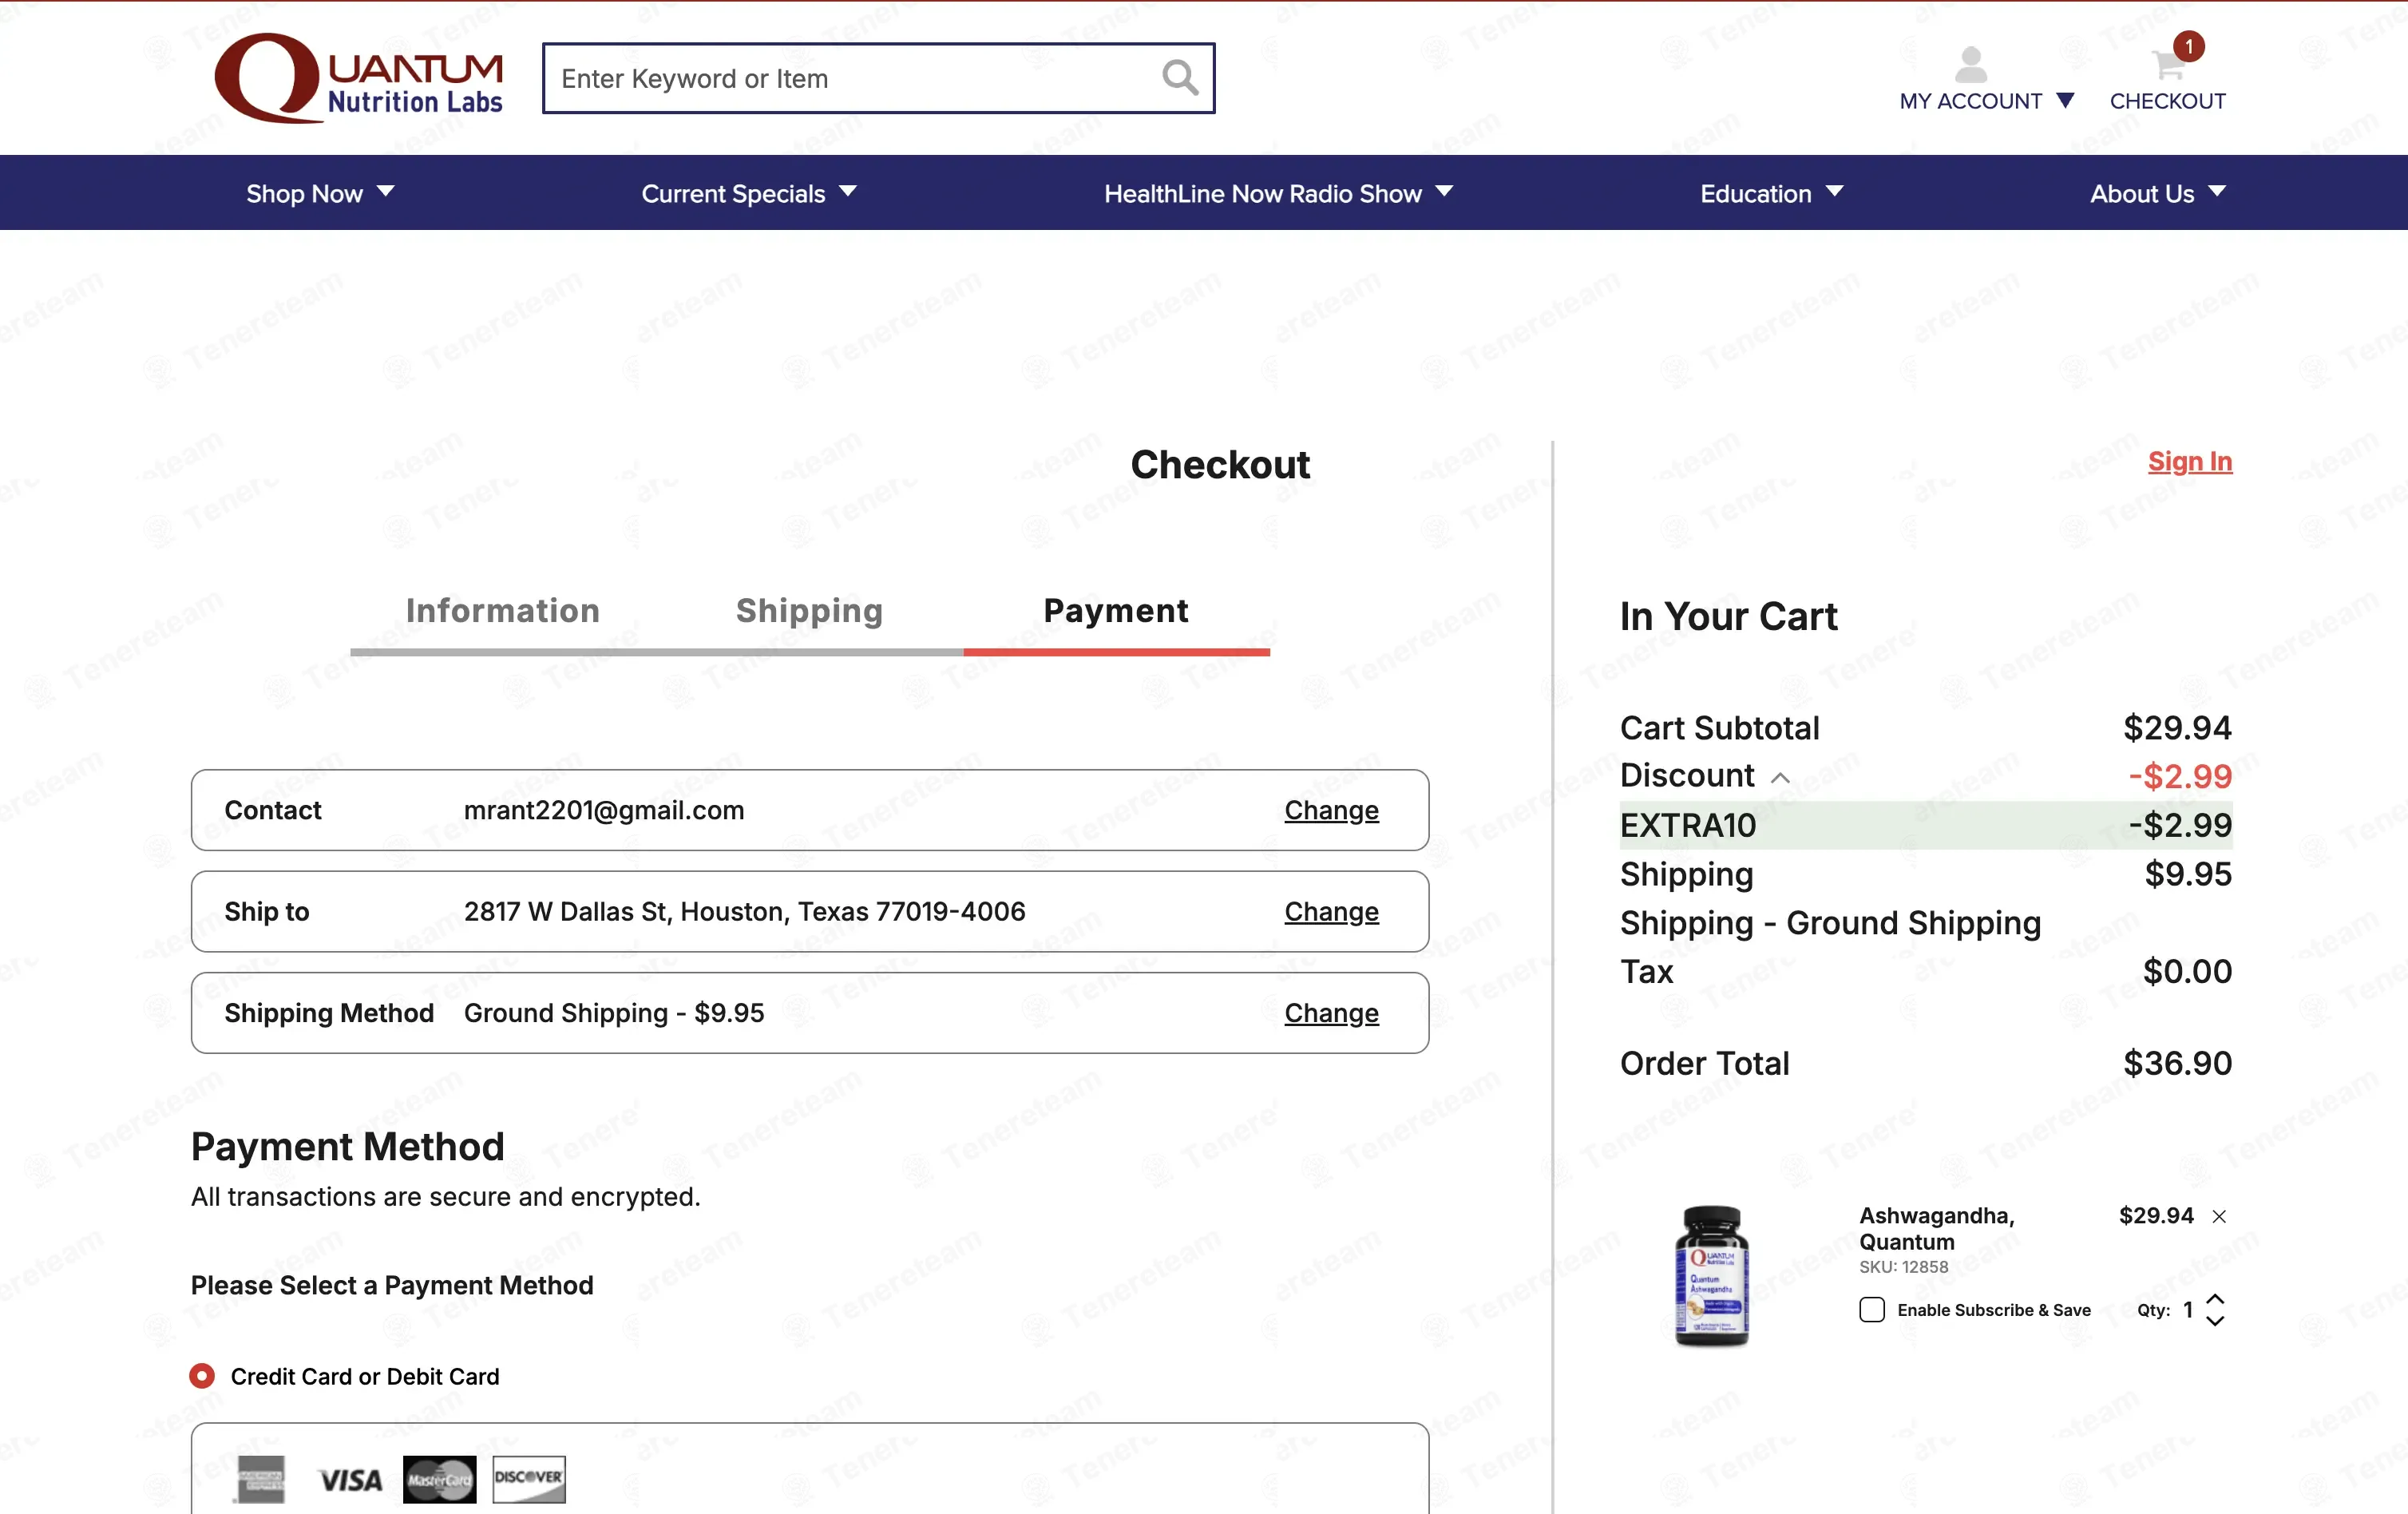Open the Current Specials dropdown

(749, 193)
